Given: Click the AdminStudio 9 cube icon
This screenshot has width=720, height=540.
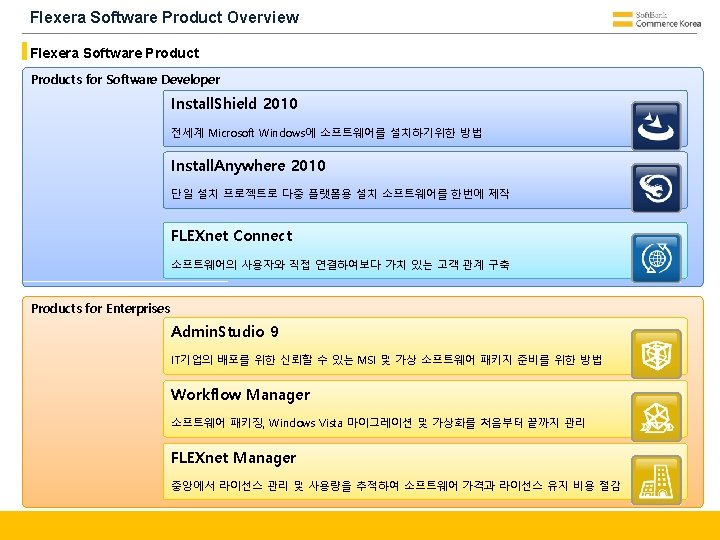Looking at the screenshot, I should [656, 354].
